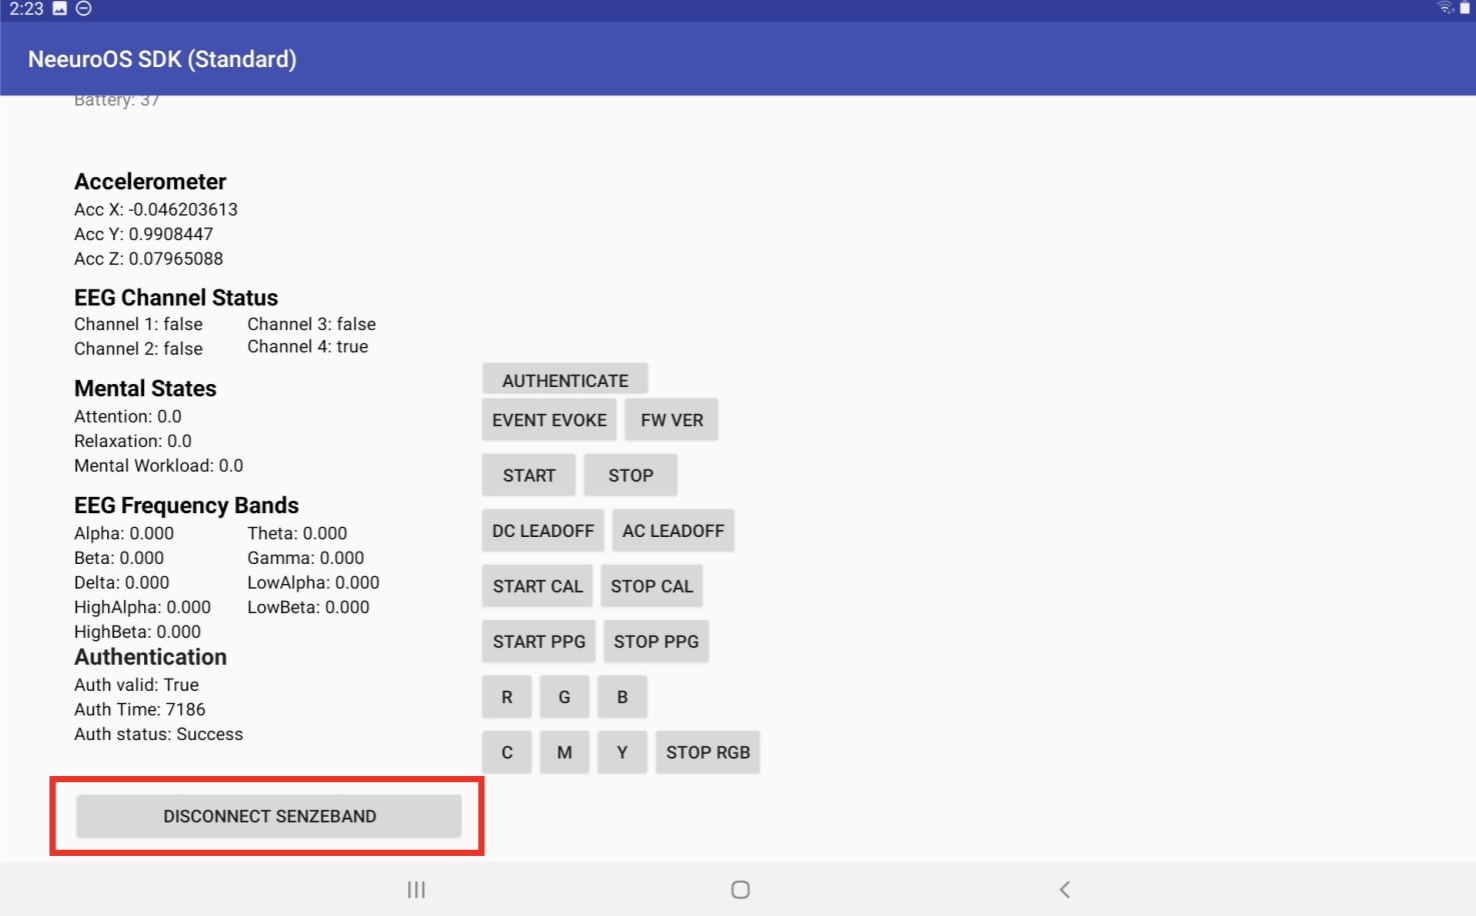Click the AUTHENTICATE button
Viewport: 1476px width, 916px height.
click(564, 379)
